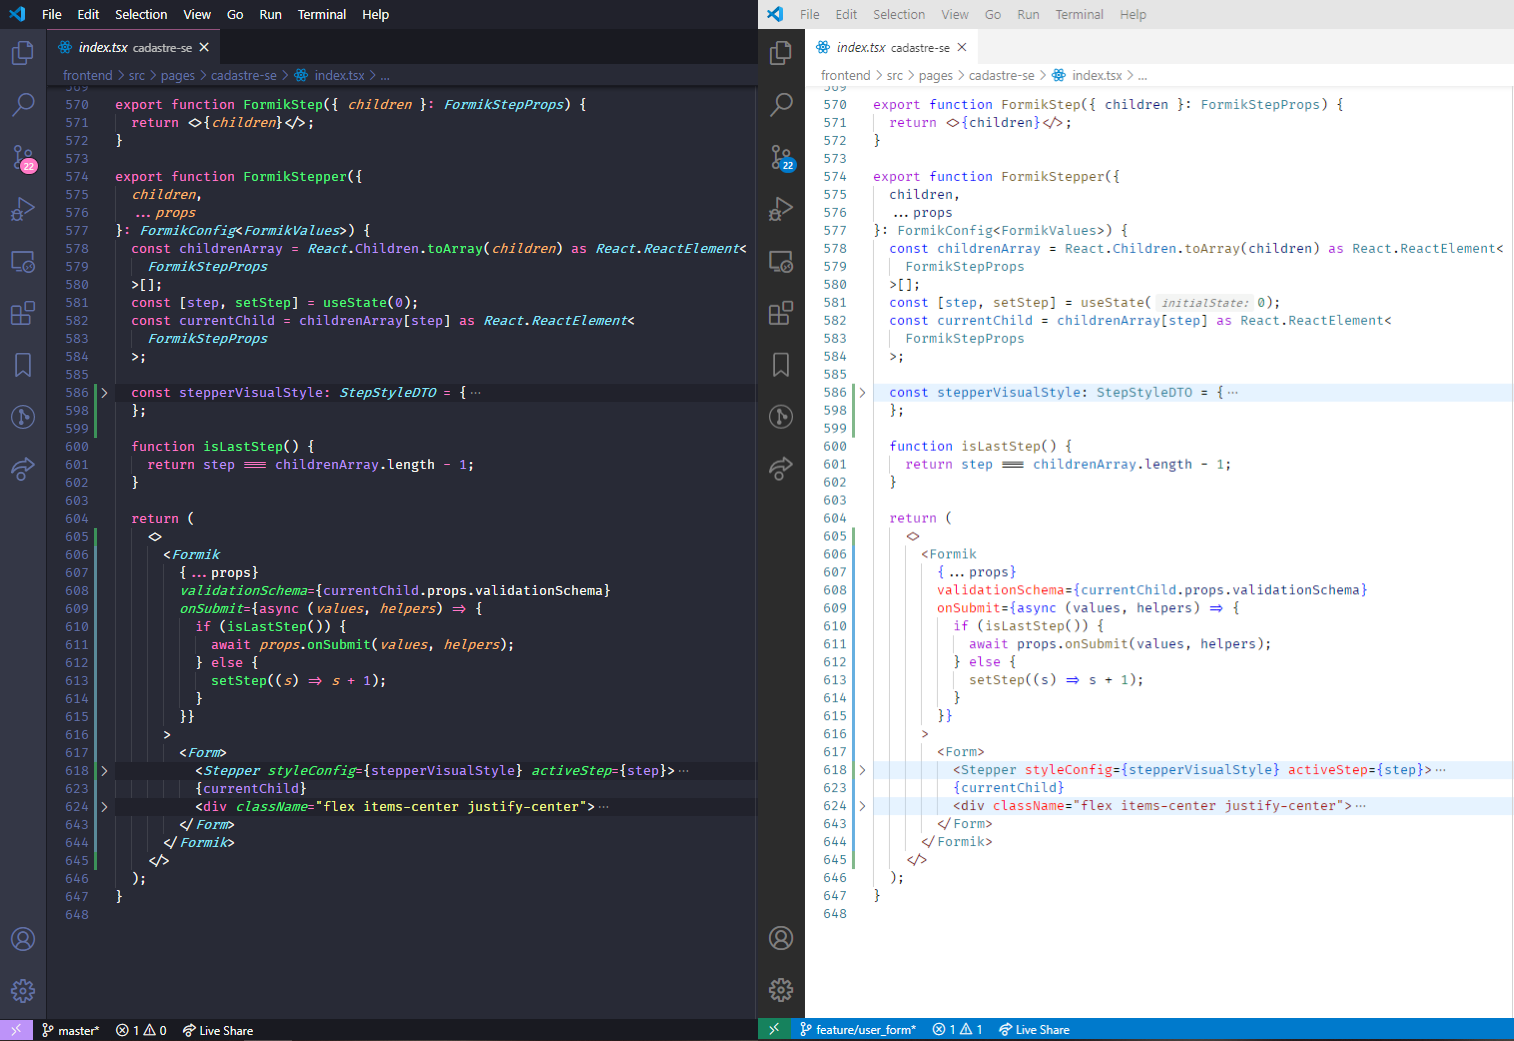Screen dimensions: 1514x1041
Task: Open GitLens view in the light window
Action: (x=781, y=416)
